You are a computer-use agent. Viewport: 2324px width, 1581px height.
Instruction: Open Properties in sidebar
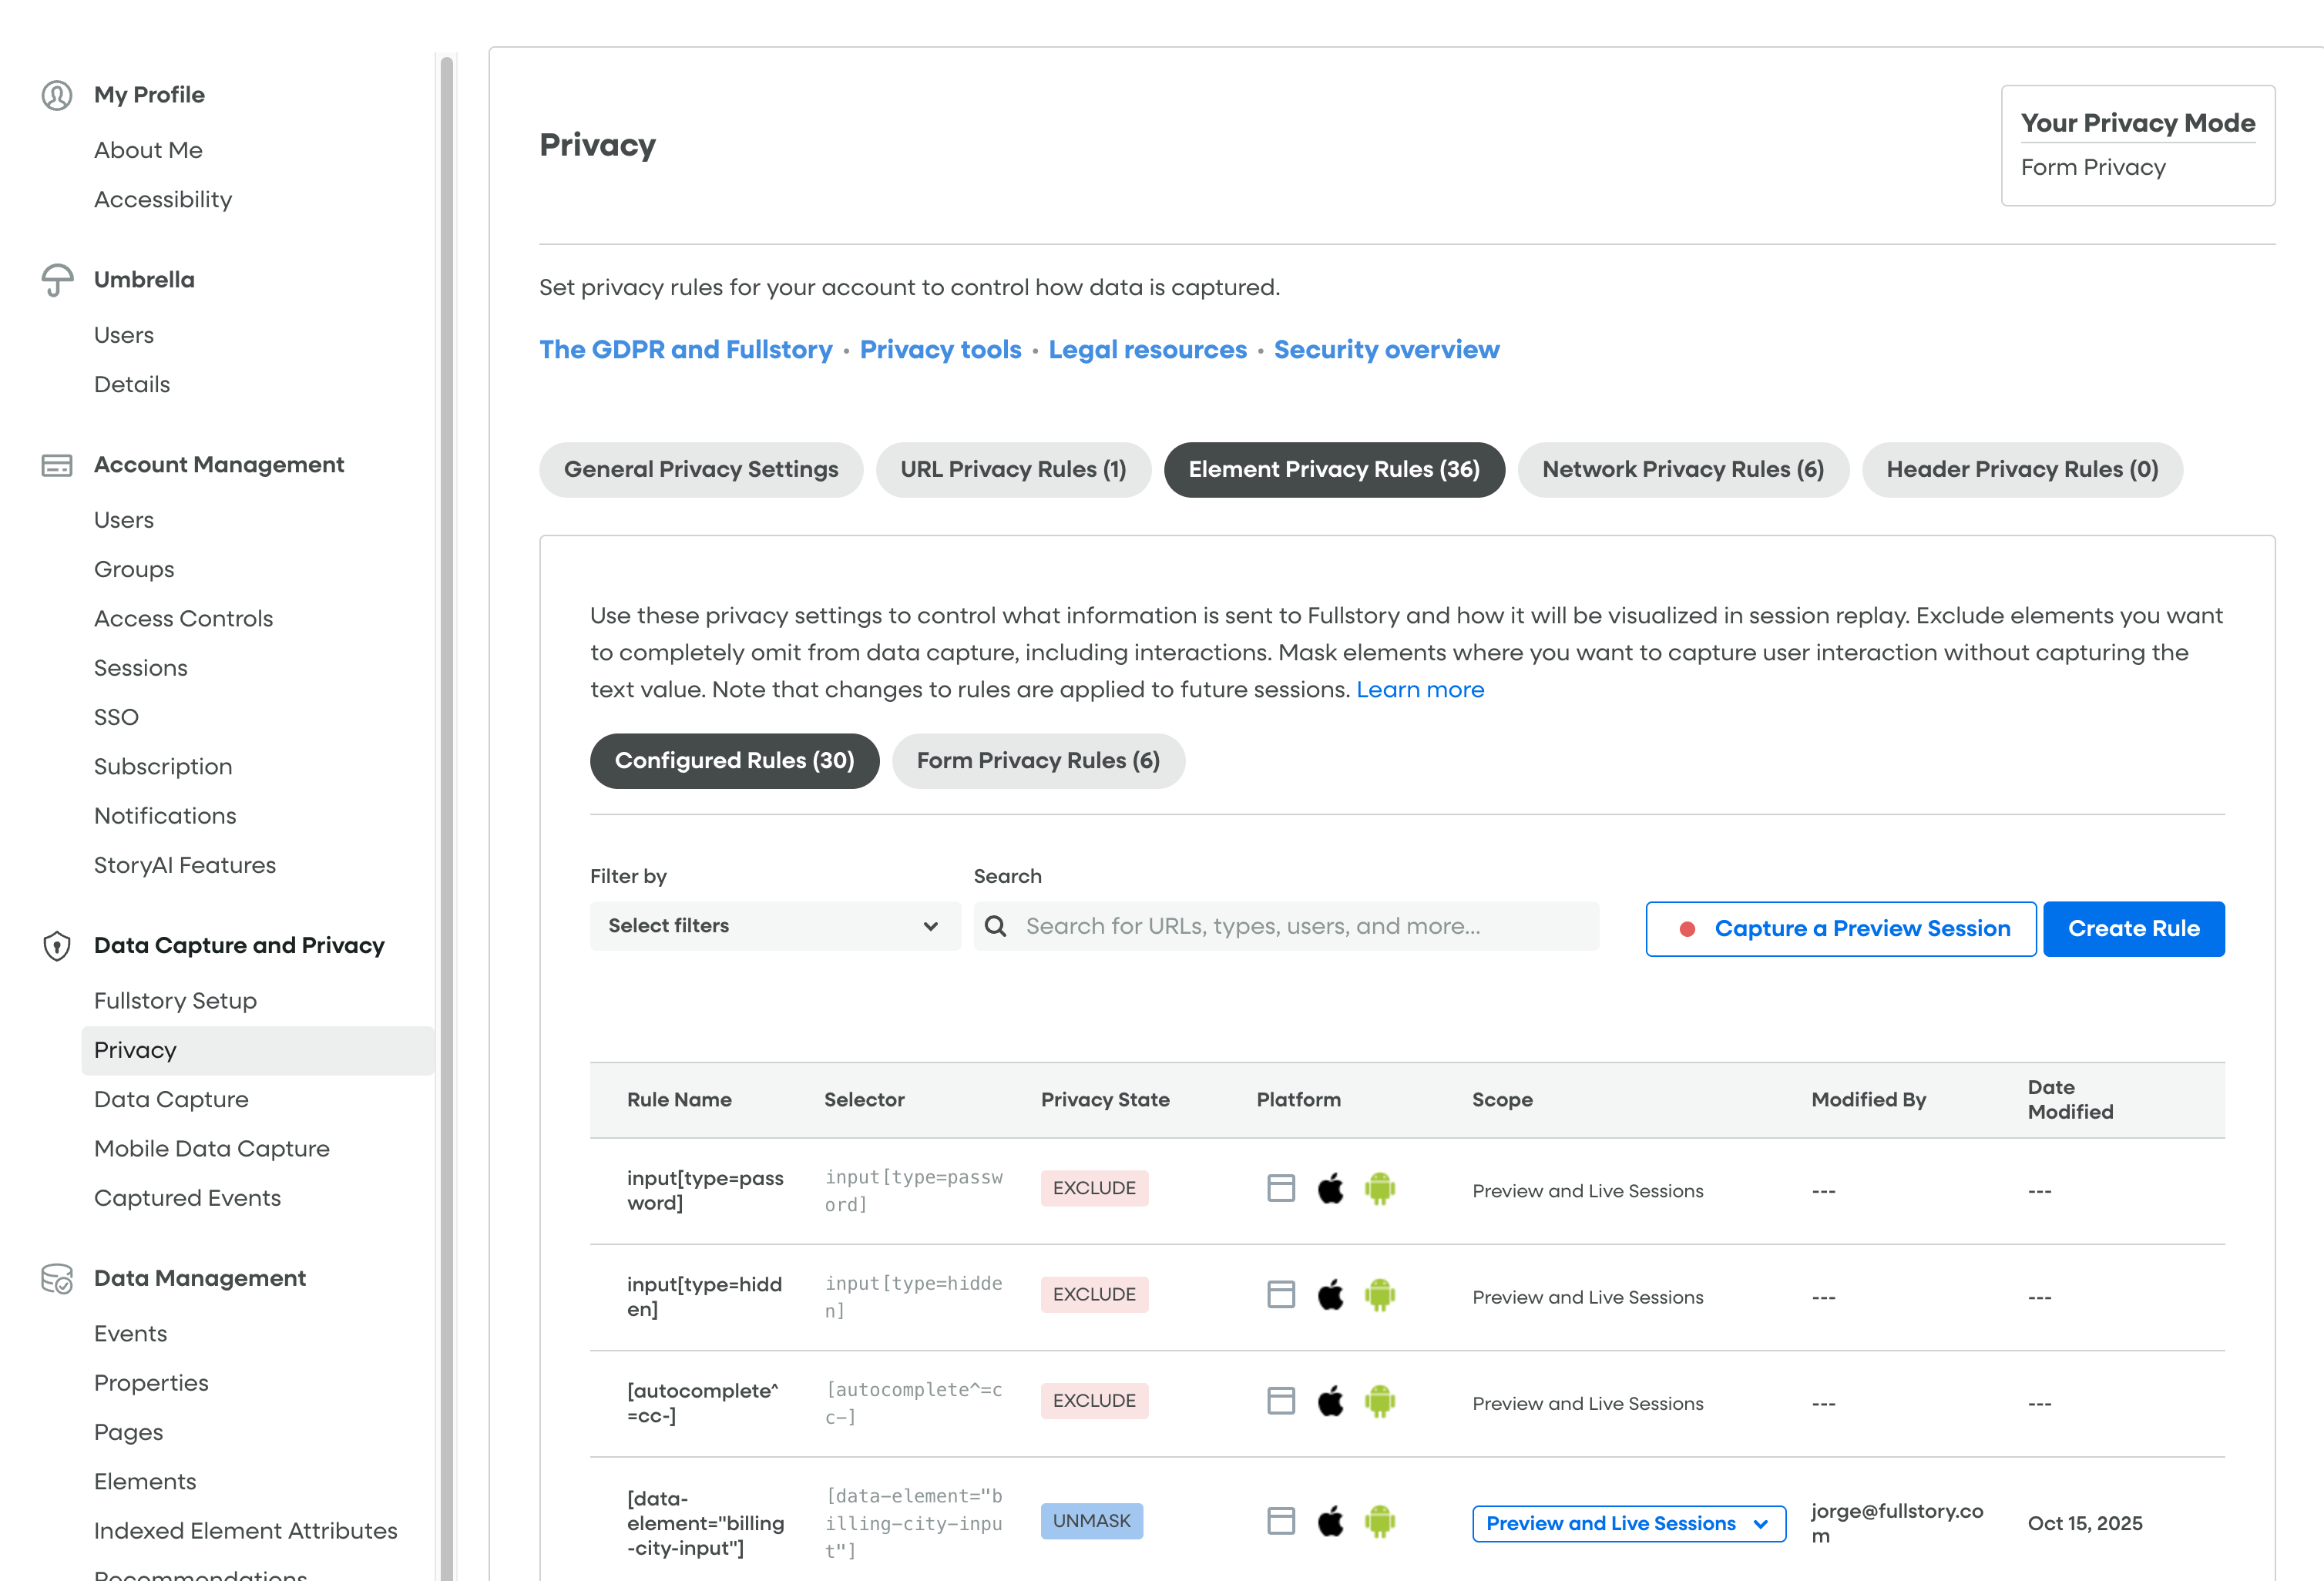click(151, 1383)
